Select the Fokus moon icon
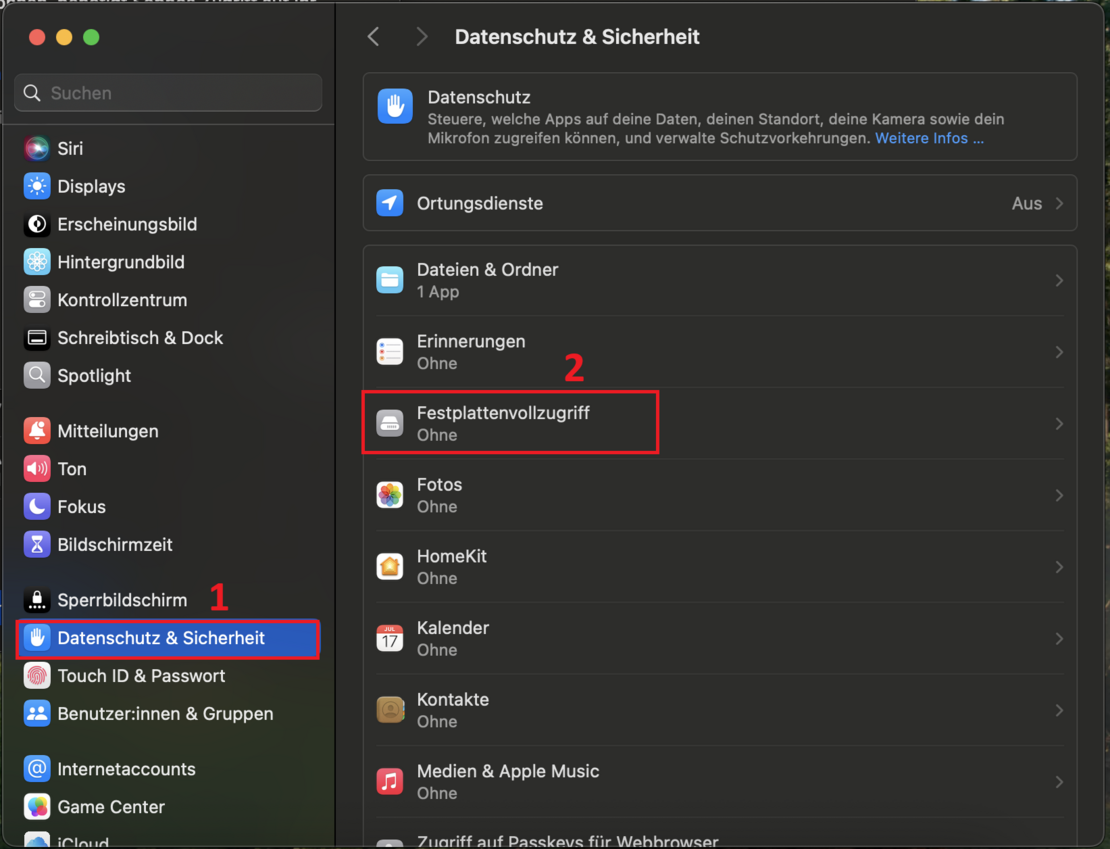1110x849 pixels. click(x=37, y=507)
